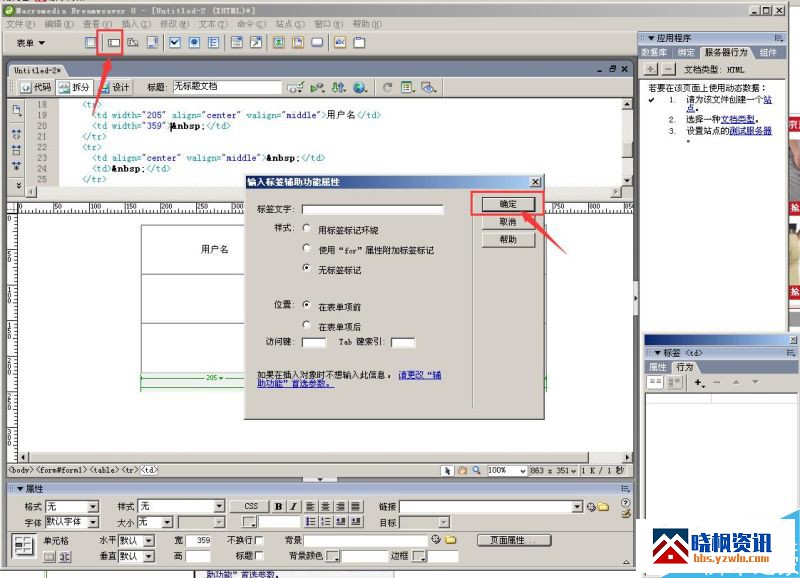
Task: Collapse the 属性 Properties panel
Action: click(20, 489)
